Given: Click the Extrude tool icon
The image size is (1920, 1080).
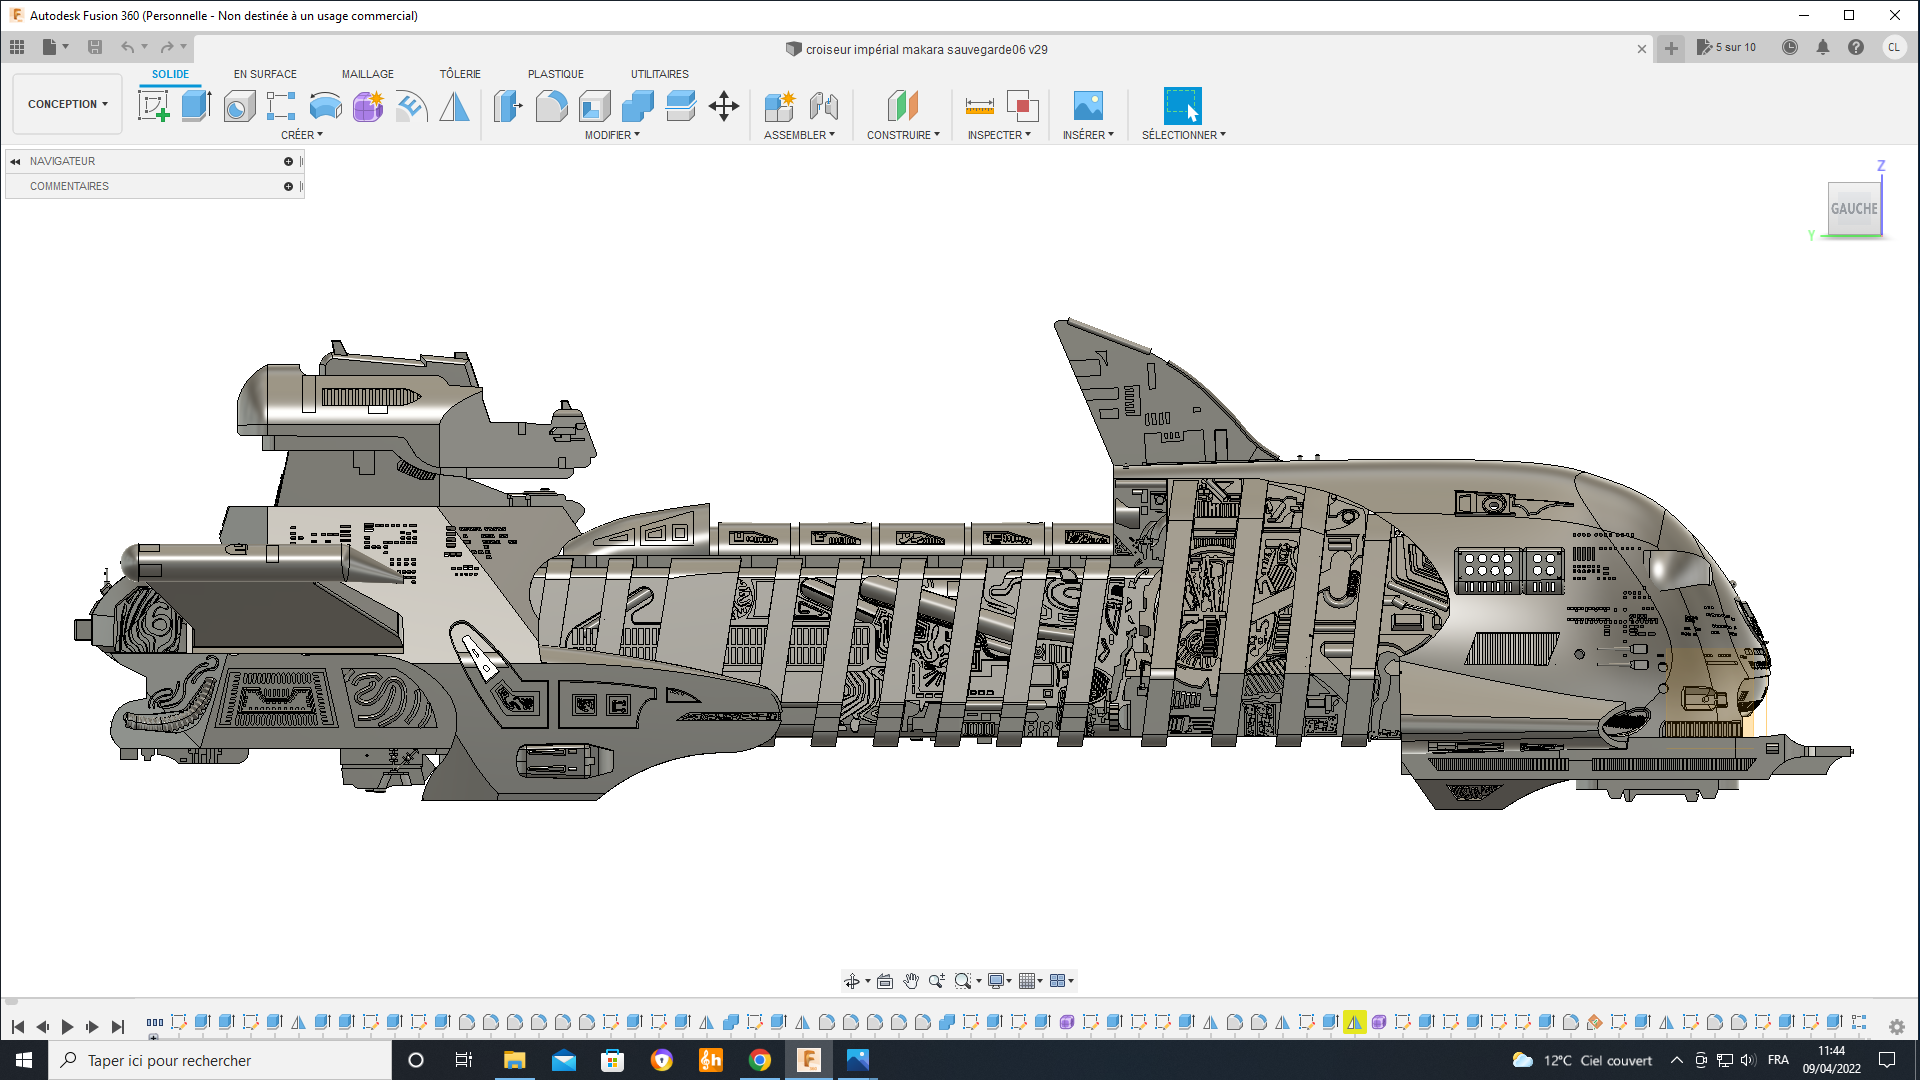Looking at the screenshot, I should (x=196, y=106).
